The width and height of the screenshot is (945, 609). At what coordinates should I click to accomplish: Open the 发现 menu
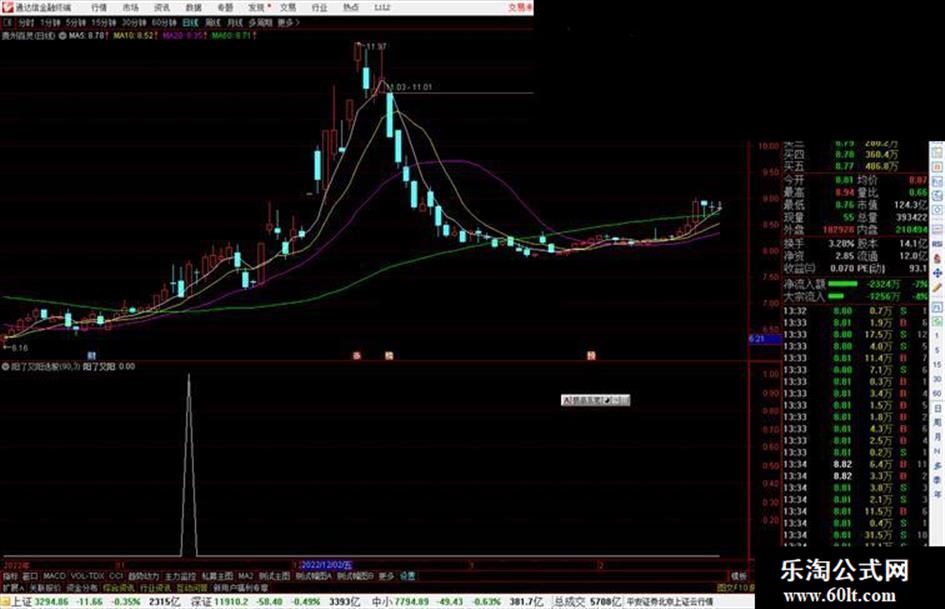click(256, 7)
